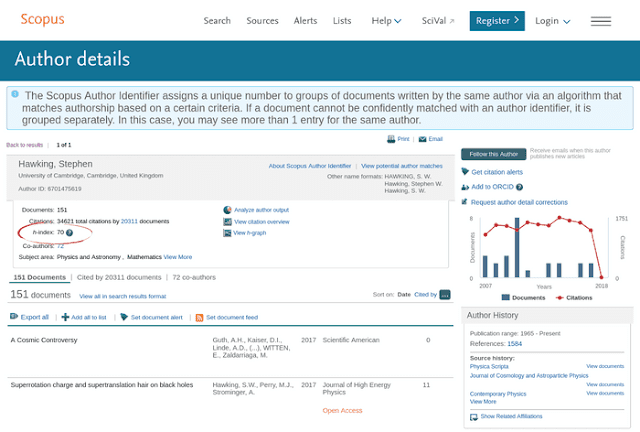Open About Scopus Author Identifier link
The image size is (640, 432).
310,166
